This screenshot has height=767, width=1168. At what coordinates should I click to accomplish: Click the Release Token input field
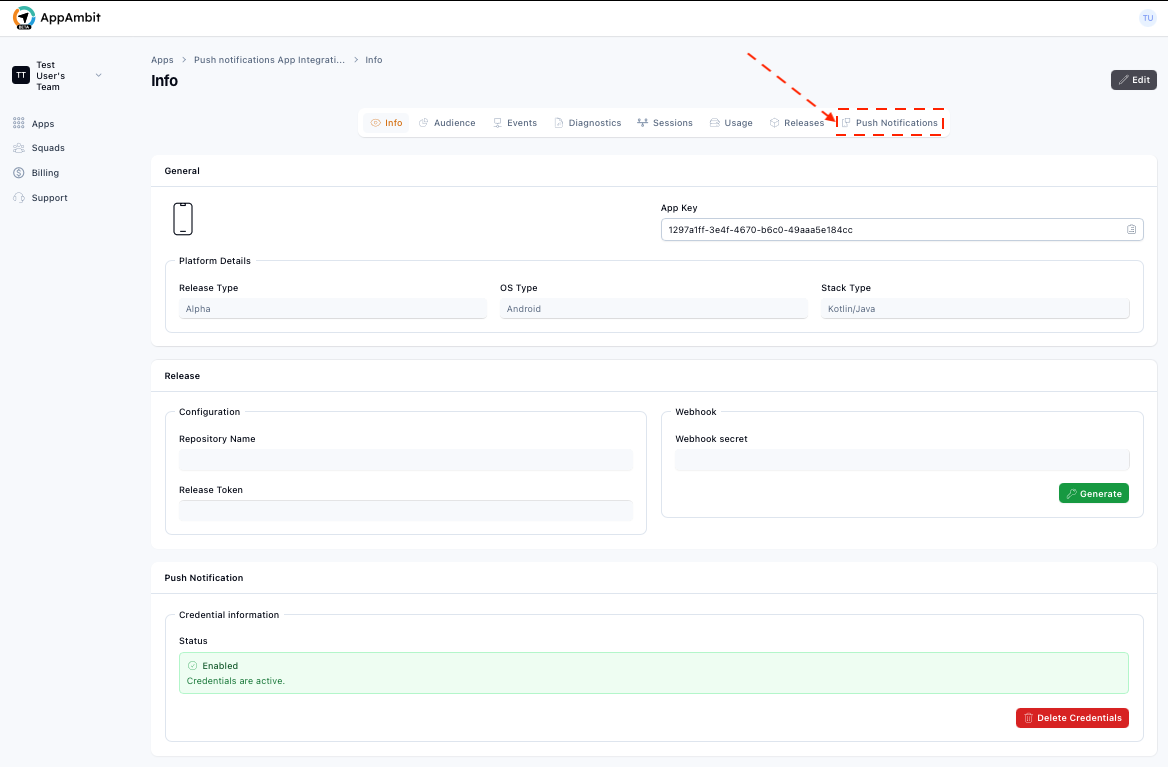(x=405, y=510)
